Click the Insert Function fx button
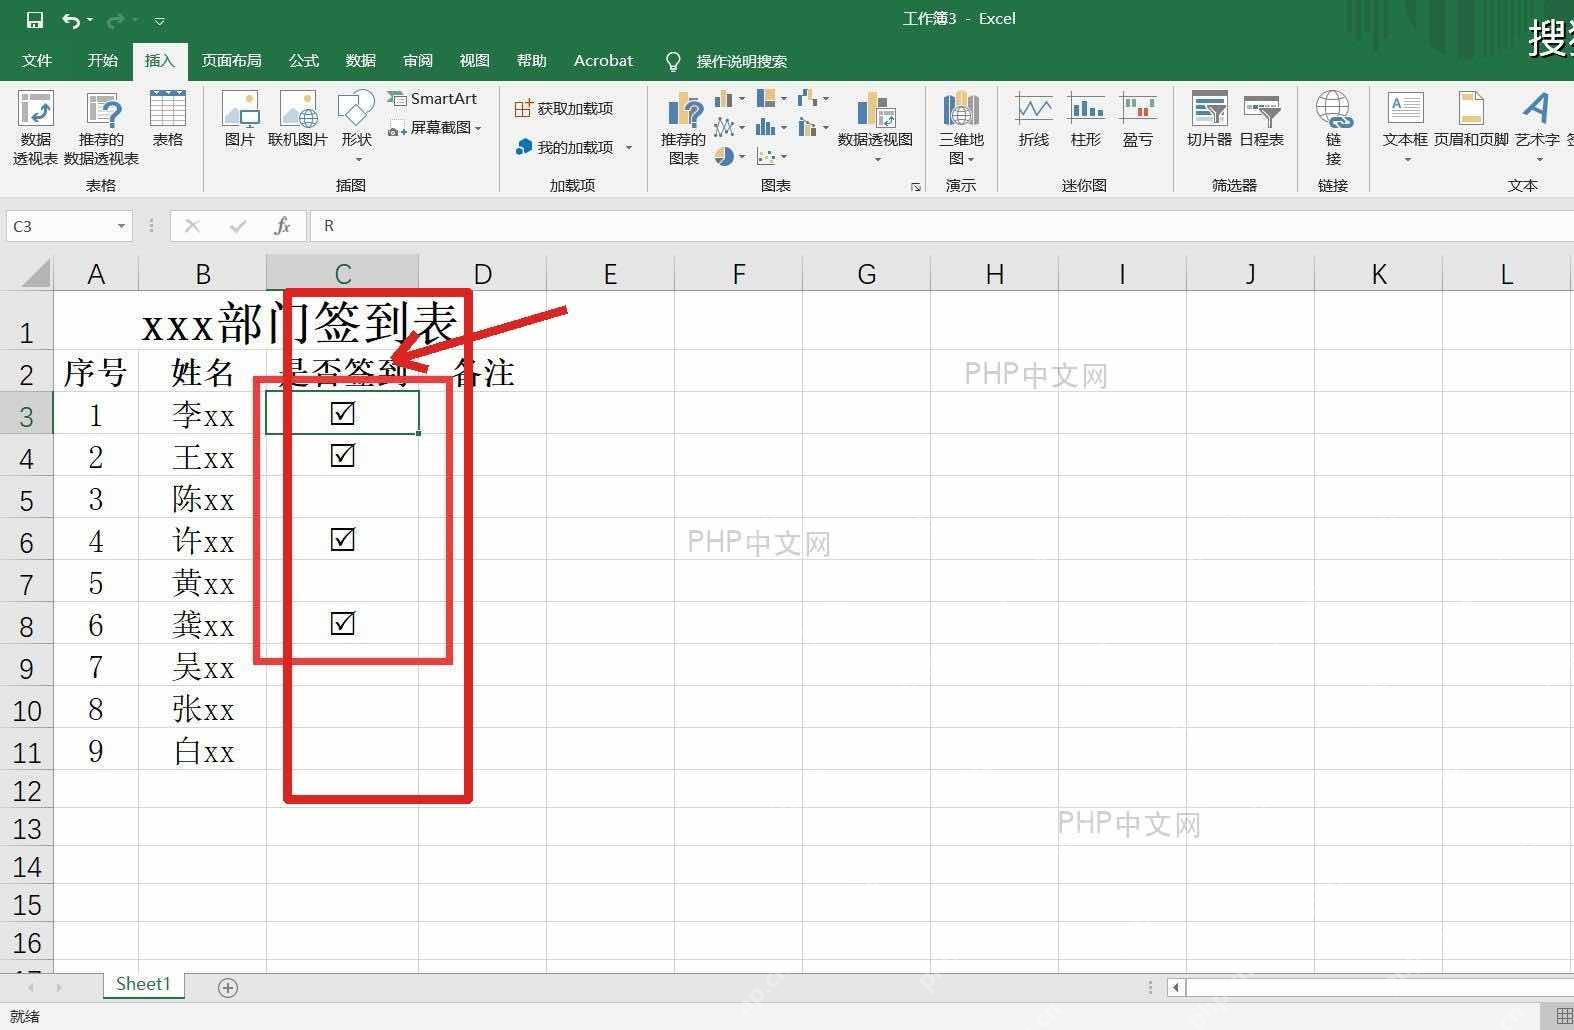This screenshot has height=1030, width=1574. pyautogui.click(x=282, y=226)
